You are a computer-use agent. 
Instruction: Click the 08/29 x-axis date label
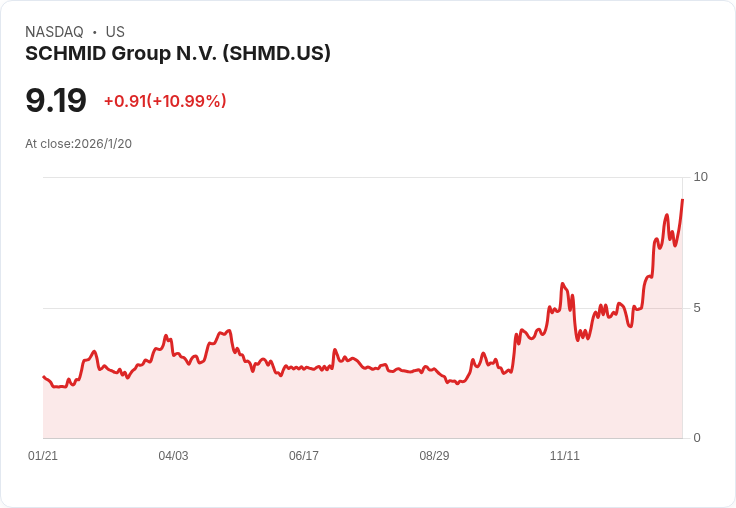tap(434, 456)
